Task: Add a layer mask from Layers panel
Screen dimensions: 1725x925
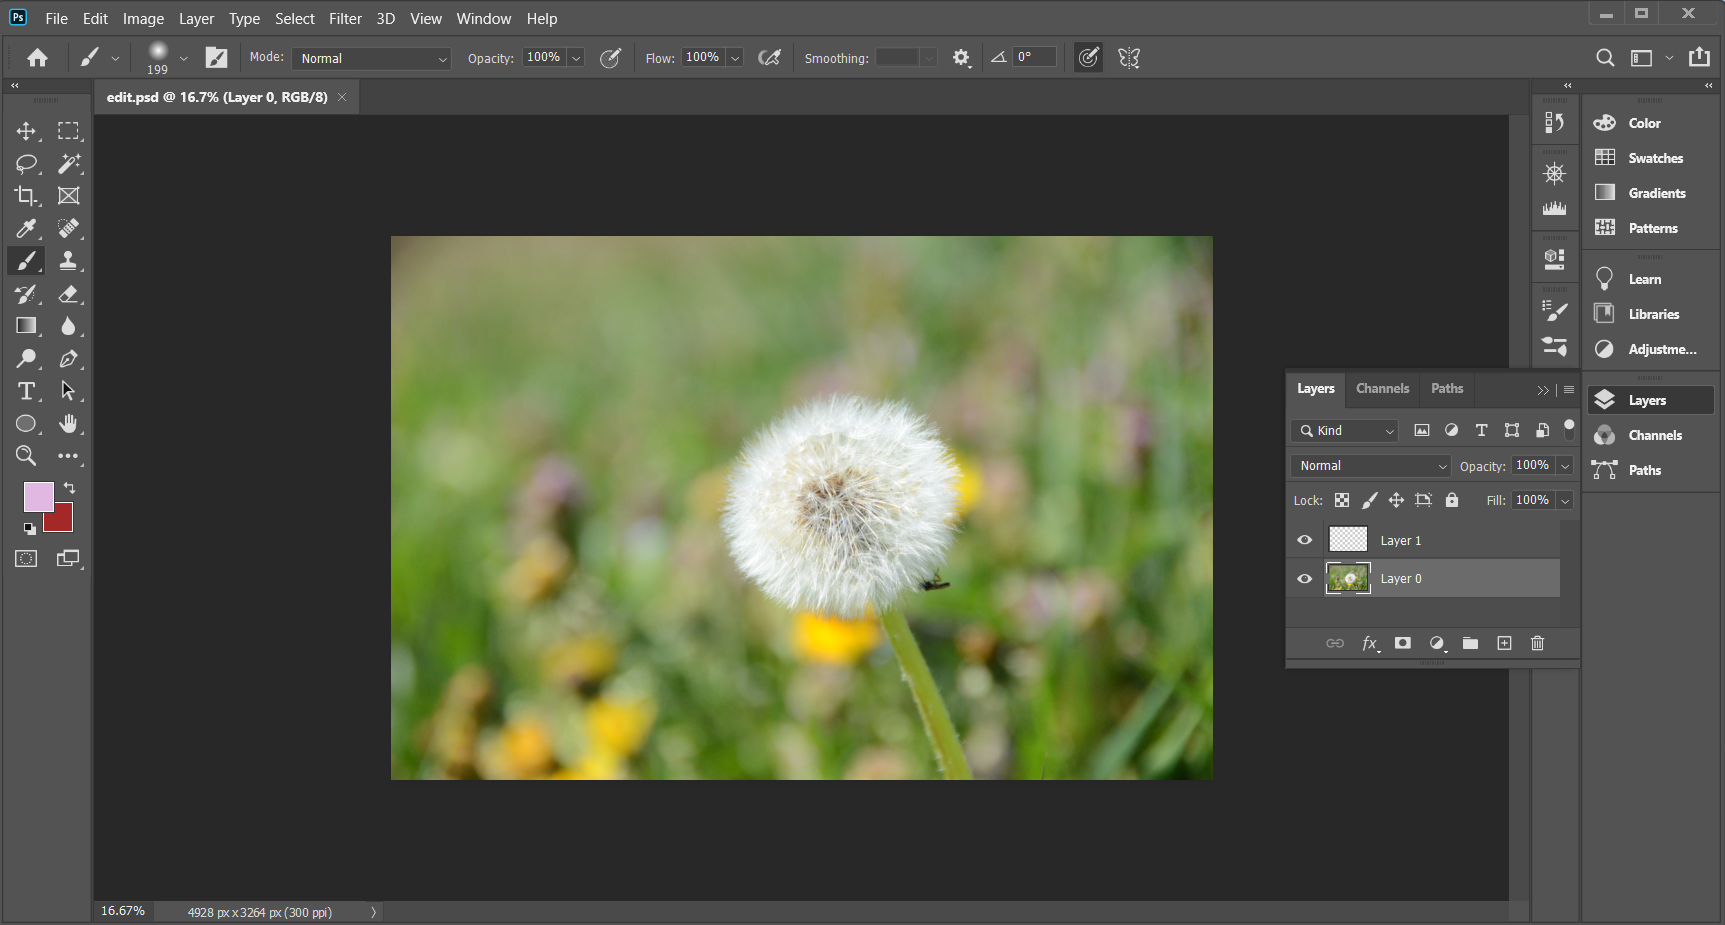Action: point(1403,643)
